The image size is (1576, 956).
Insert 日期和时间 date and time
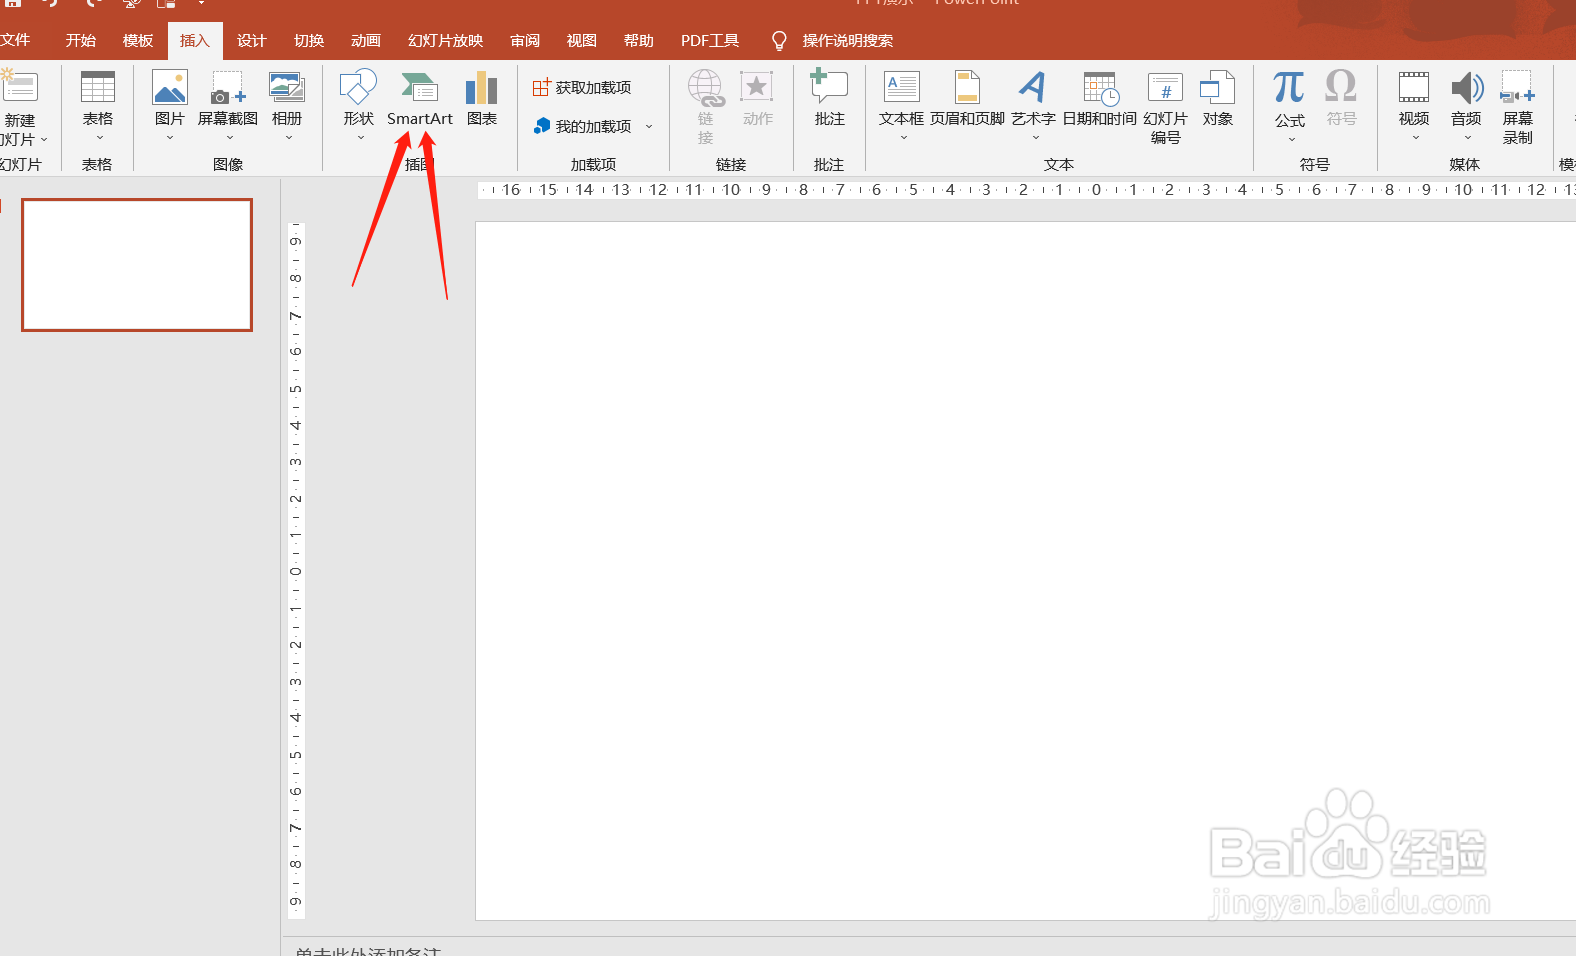click(1100, 87)
